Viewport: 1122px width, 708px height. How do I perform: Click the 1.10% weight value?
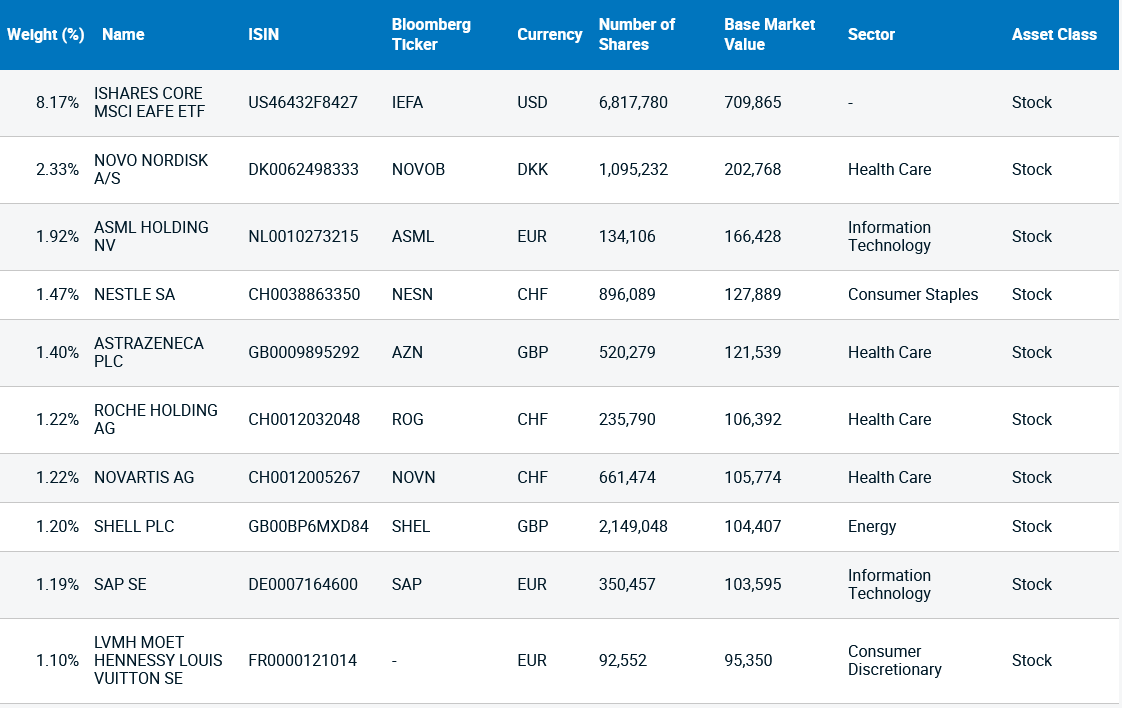tap(57, 660)
